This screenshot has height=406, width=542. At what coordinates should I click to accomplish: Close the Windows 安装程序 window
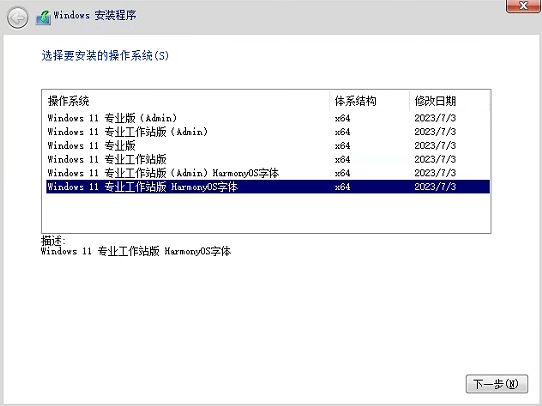(x=523, y=6)
